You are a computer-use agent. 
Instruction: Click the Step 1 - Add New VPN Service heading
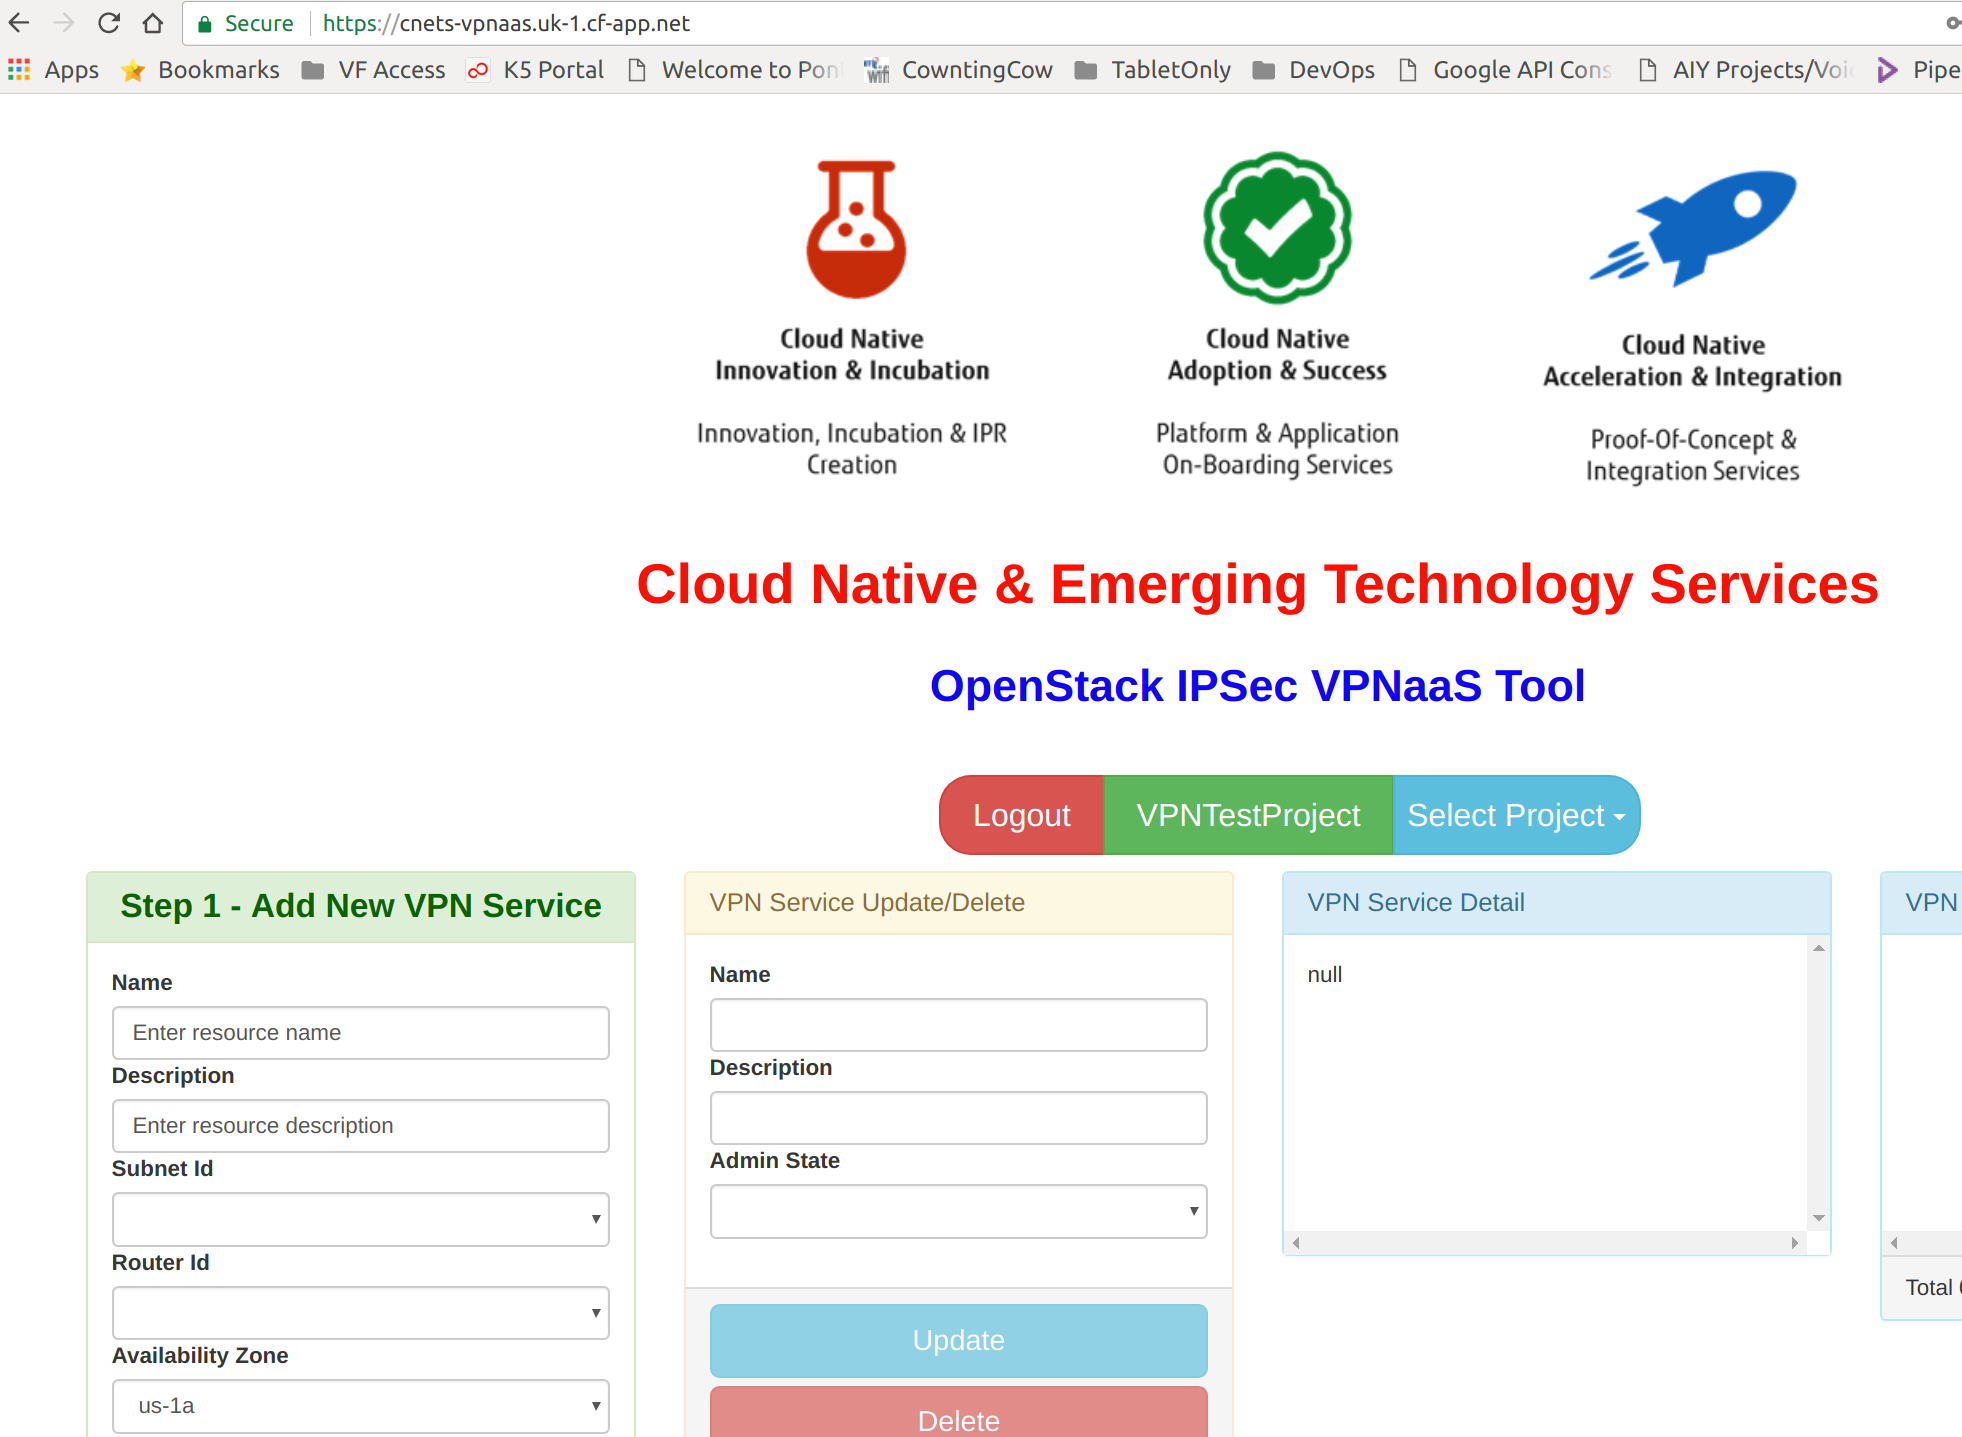click(361, 906)
